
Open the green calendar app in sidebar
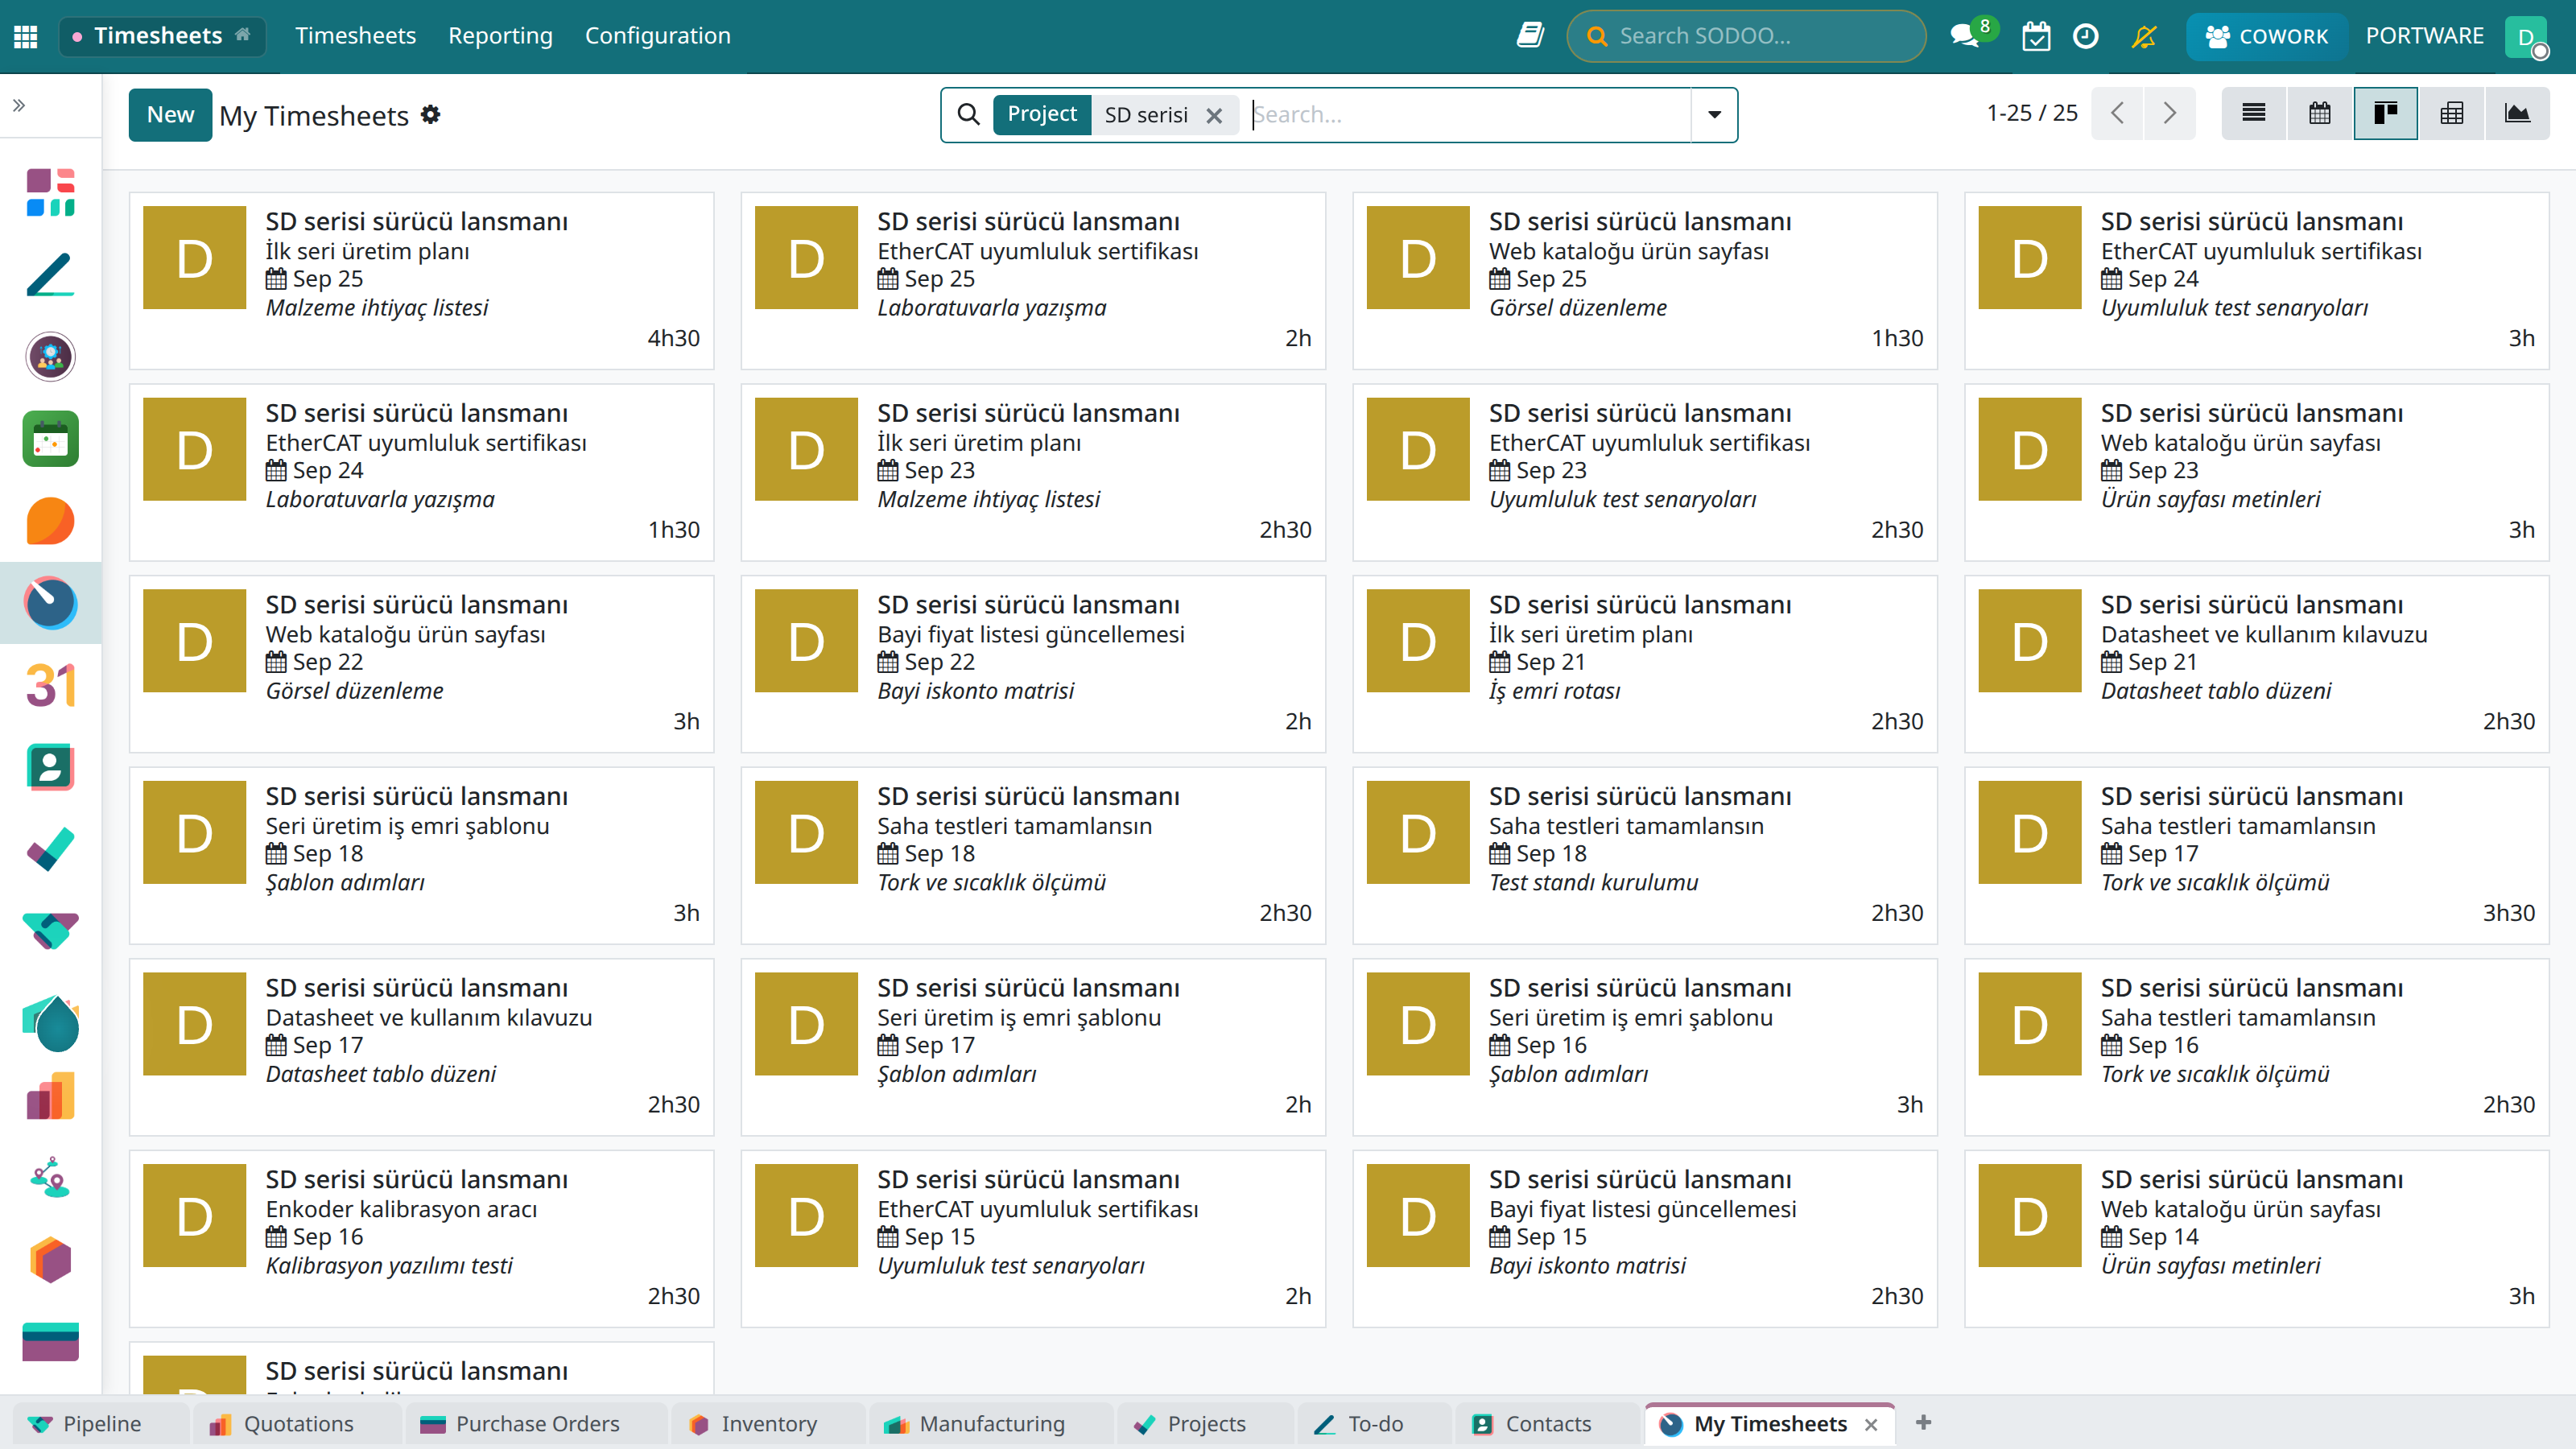[x=50, y=438]
